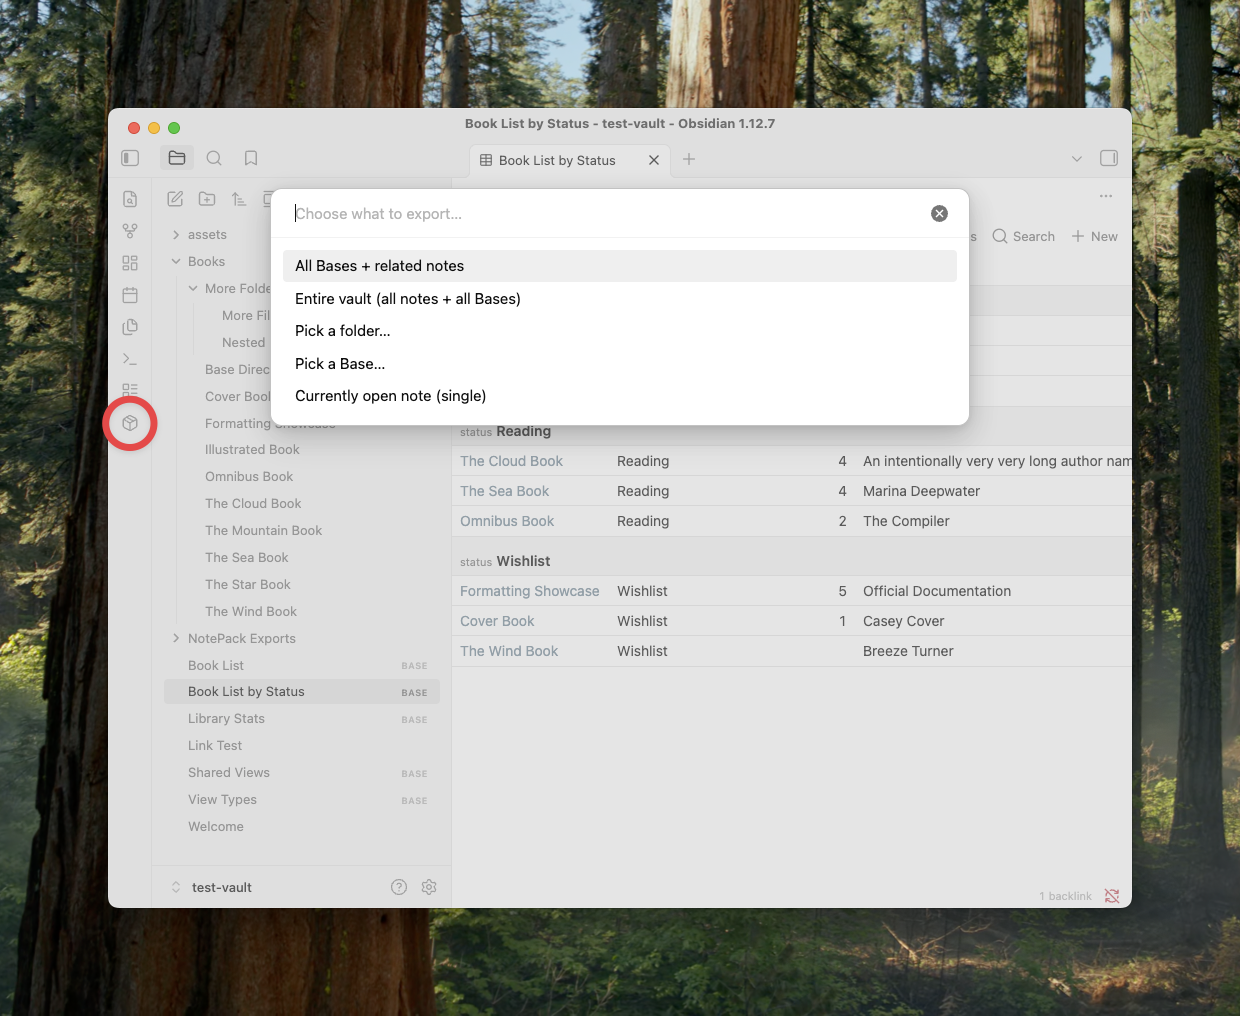This screenshot has width=1240, height=1016.
Task: Choose Entire vault export option
Action: coord(620,299)
